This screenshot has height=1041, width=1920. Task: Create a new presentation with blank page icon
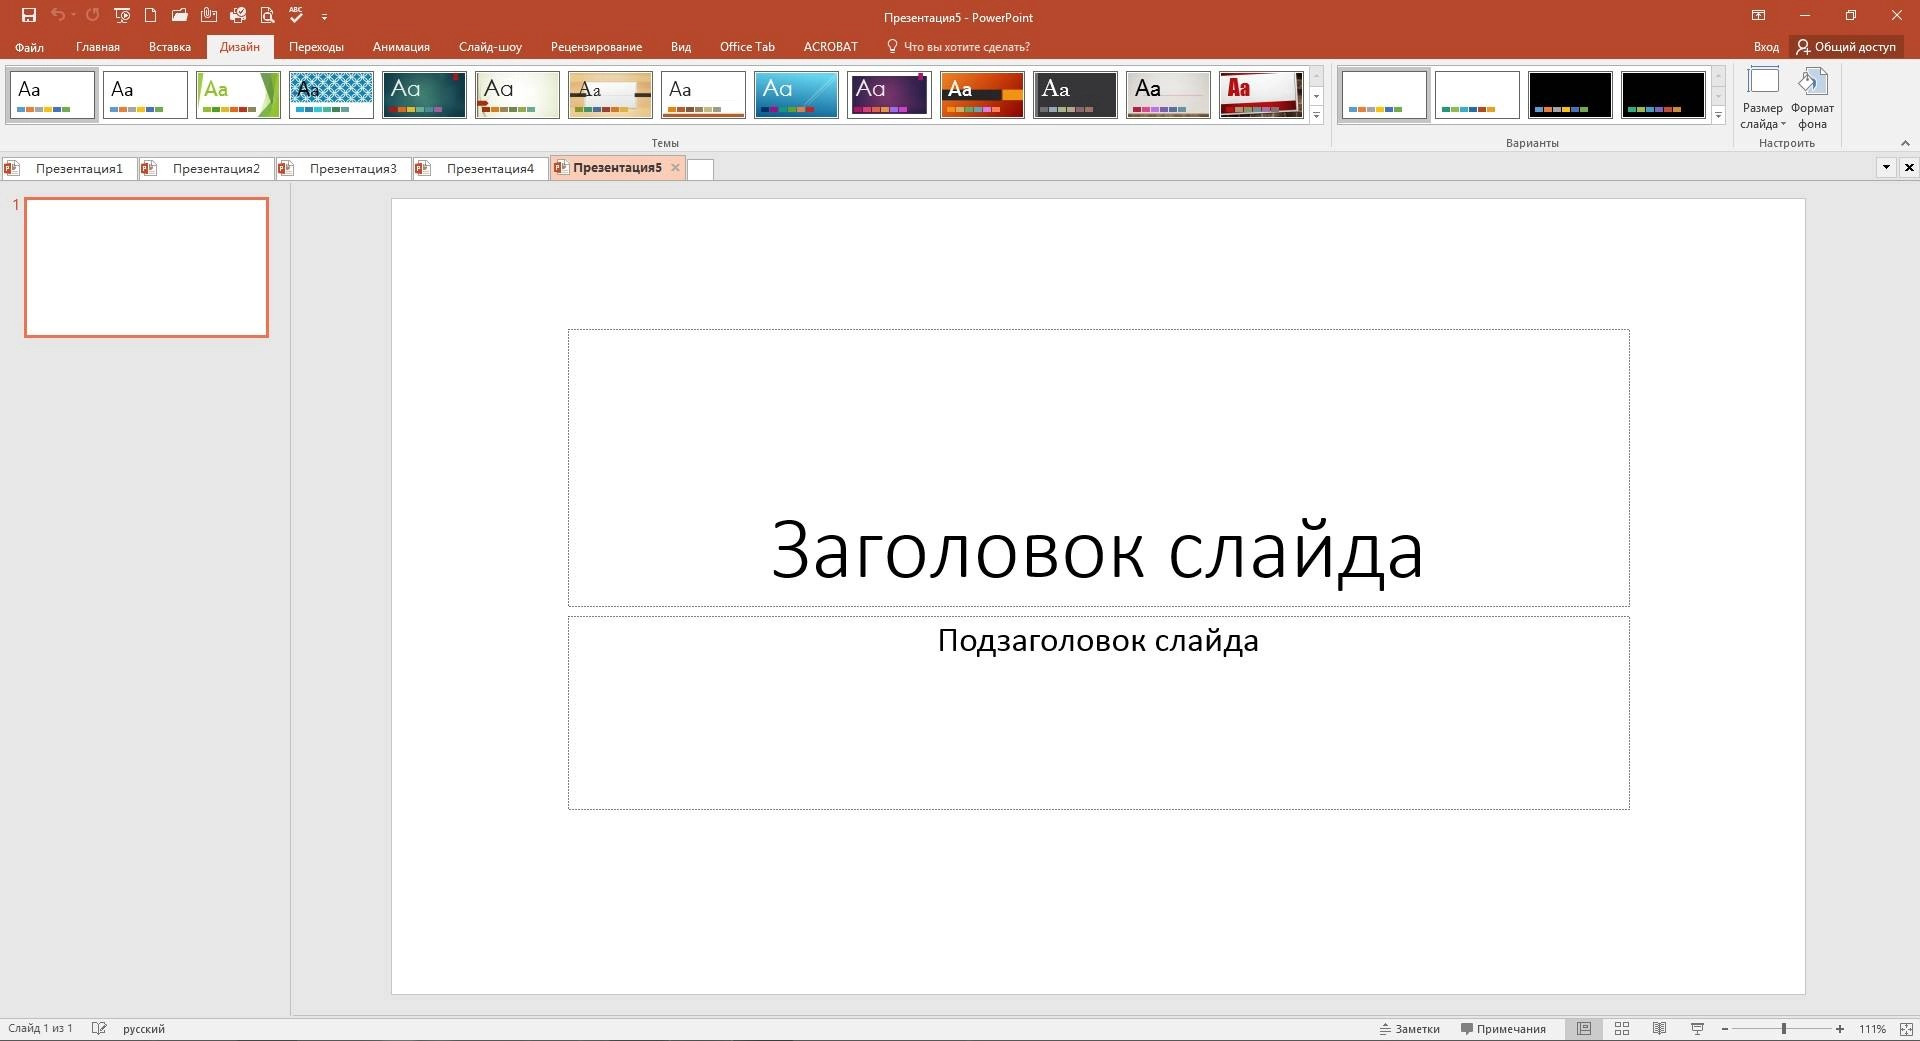click(x=151, y=16)
